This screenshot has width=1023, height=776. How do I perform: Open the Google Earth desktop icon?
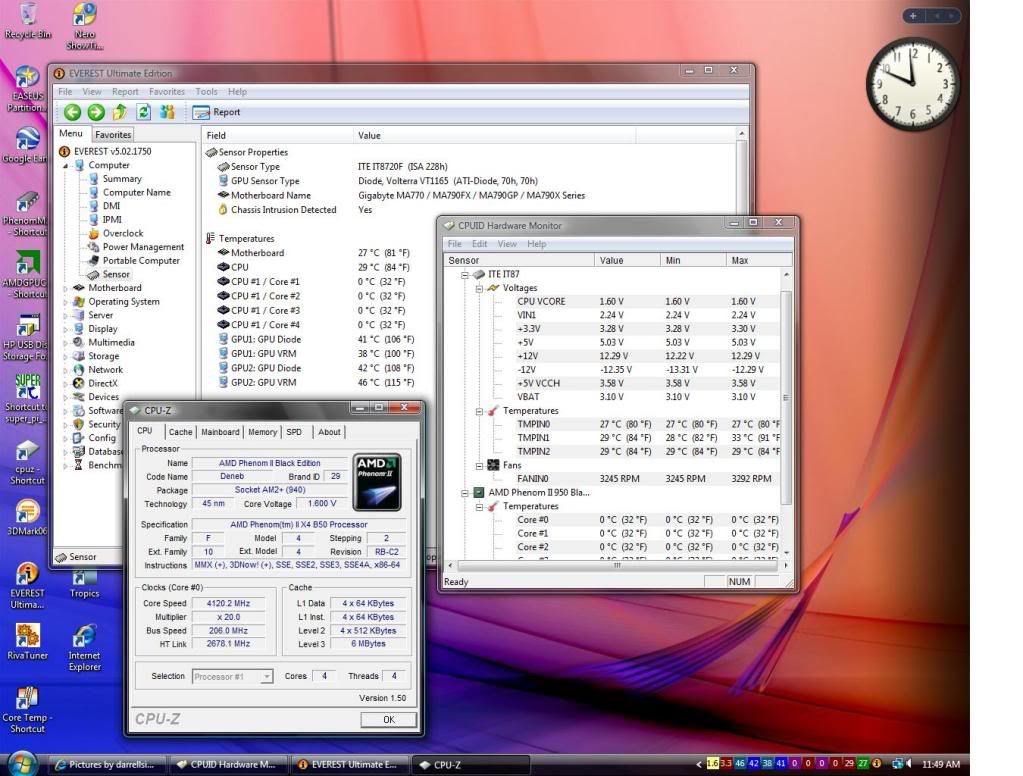click(x=26, y=146)
